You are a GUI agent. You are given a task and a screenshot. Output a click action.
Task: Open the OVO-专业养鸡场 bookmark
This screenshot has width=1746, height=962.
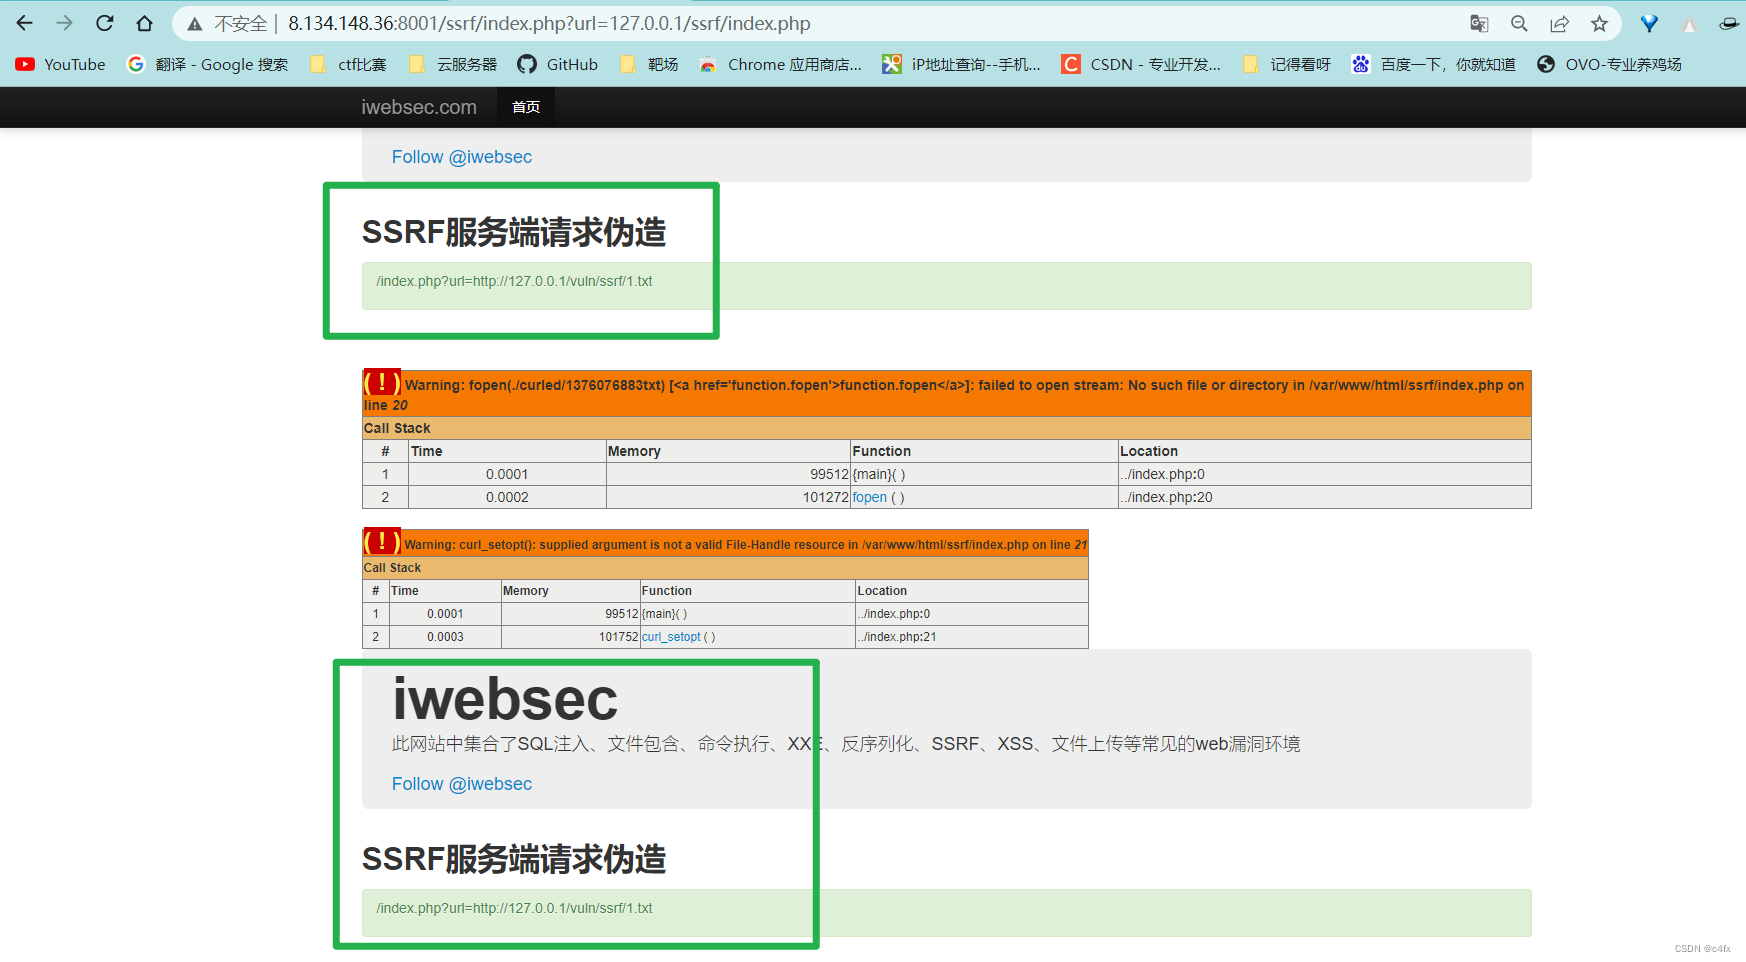pyautogui.click(x=1609, y=65)
